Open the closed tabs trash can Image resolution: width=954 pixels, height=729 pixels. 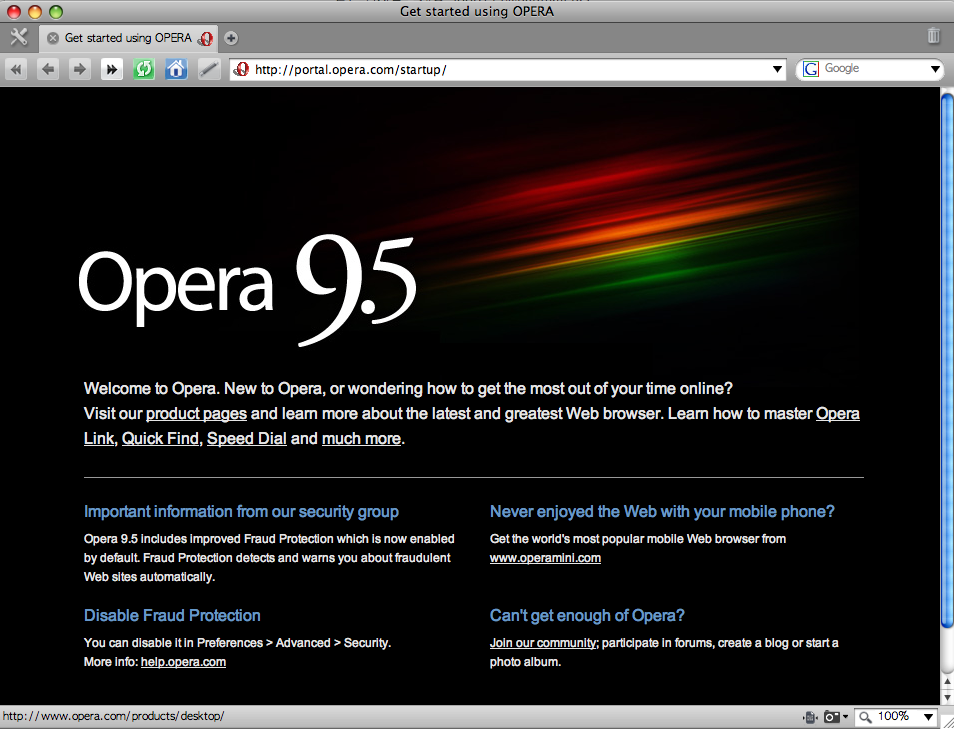pos(933,36)
